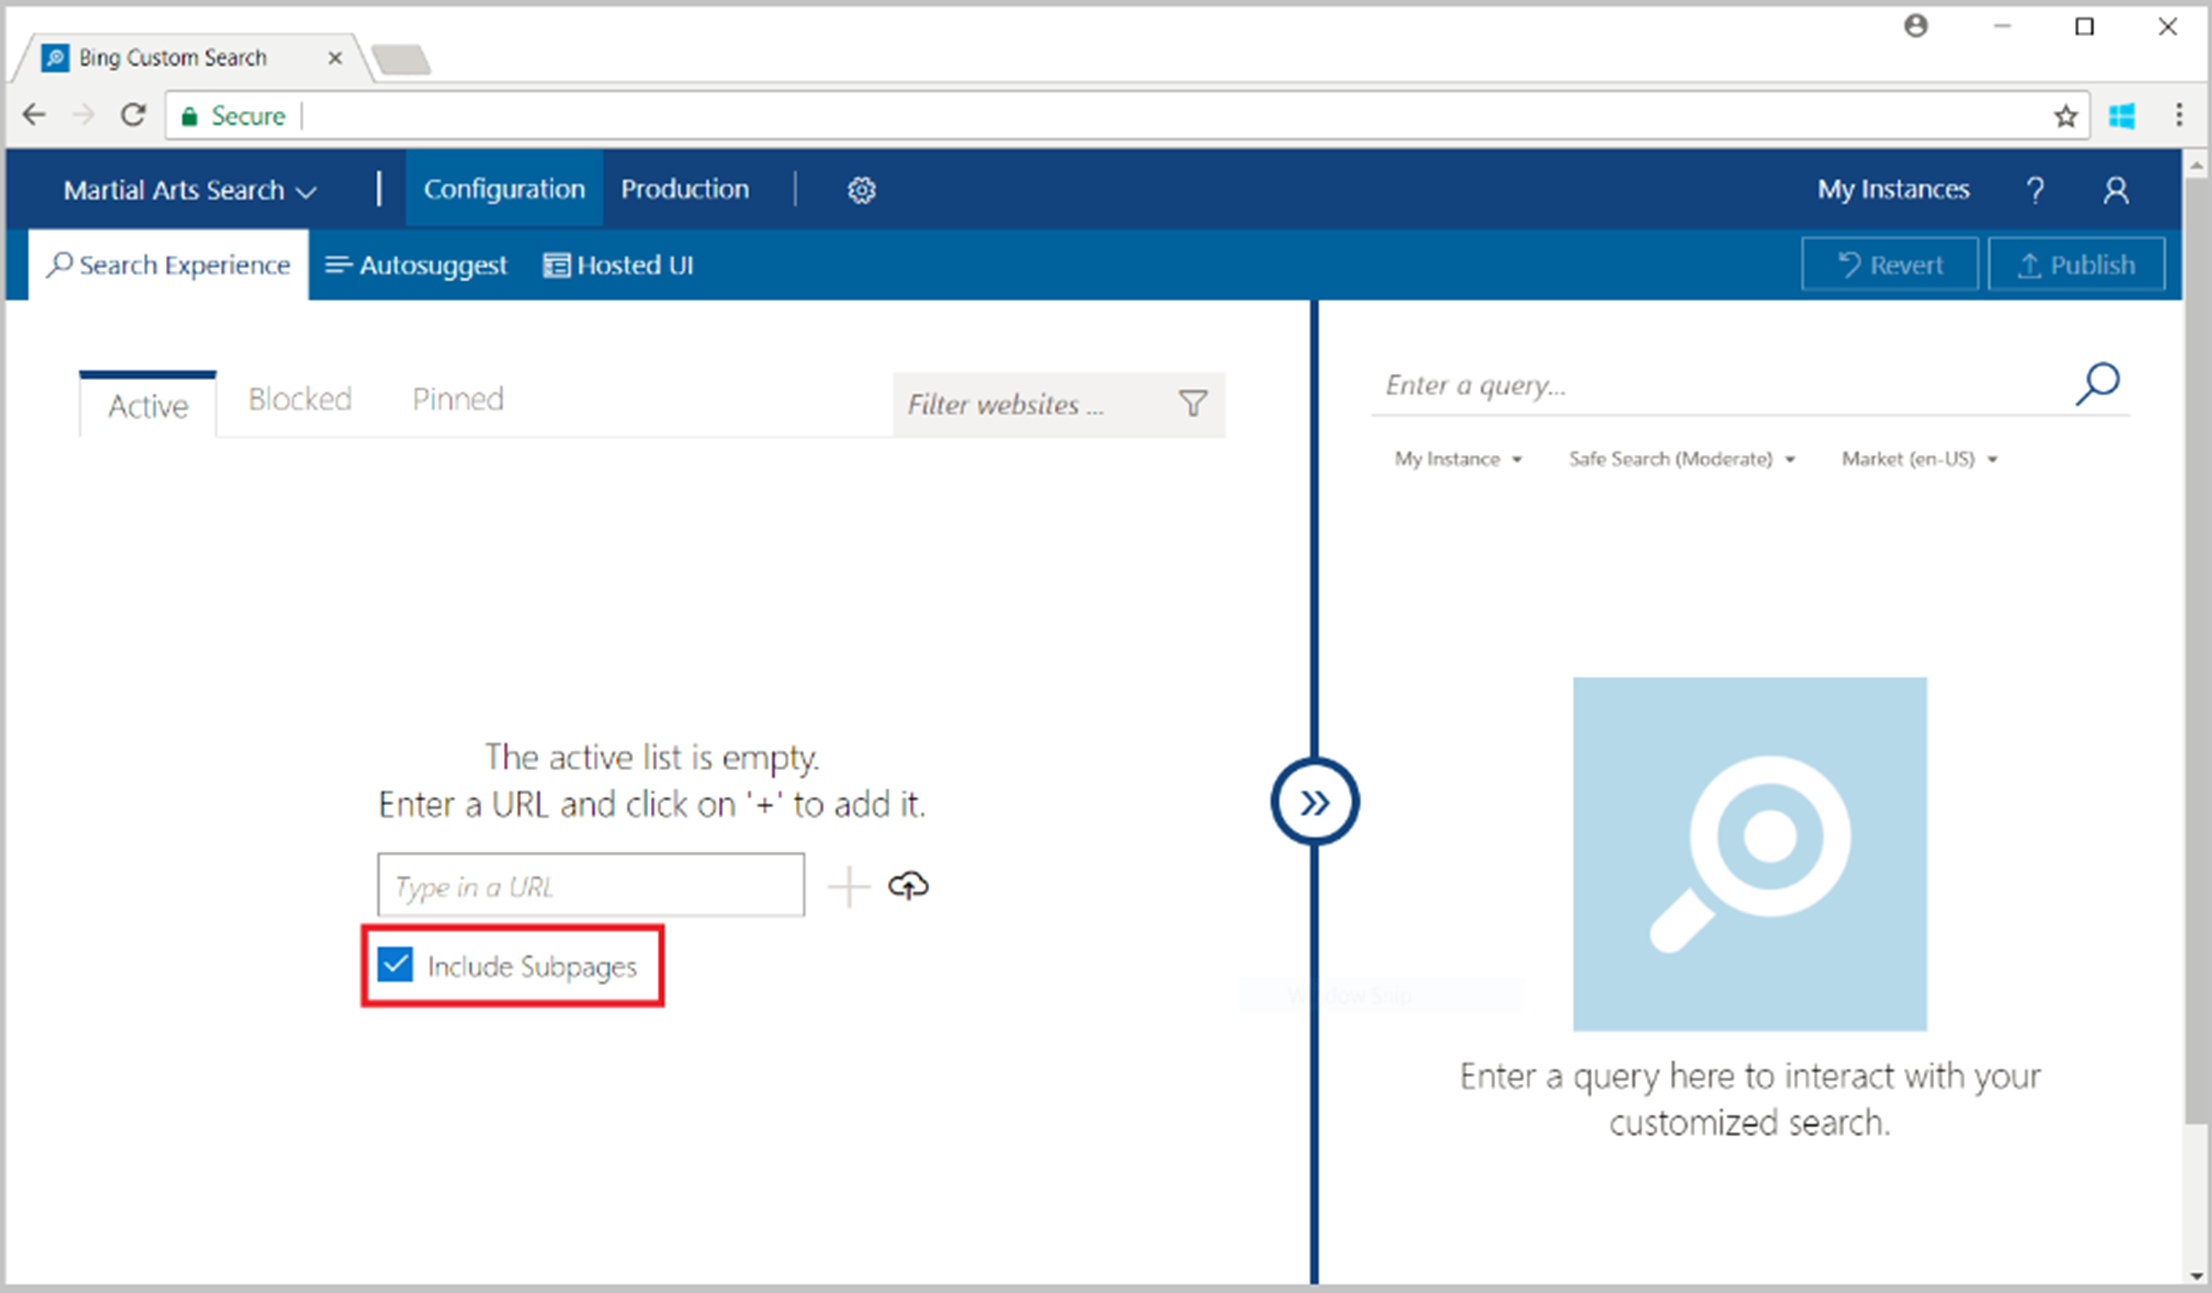The width and height of the screenshot is (2212, 1293).
Task: Click the query search magnifier icon
Action: pyautogui.click(x=2097, y=384)
